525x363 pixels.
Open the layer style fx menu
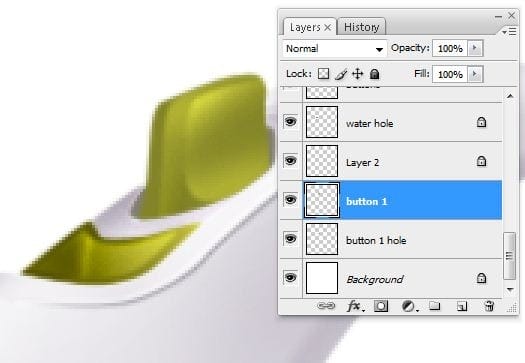[356, 306]
